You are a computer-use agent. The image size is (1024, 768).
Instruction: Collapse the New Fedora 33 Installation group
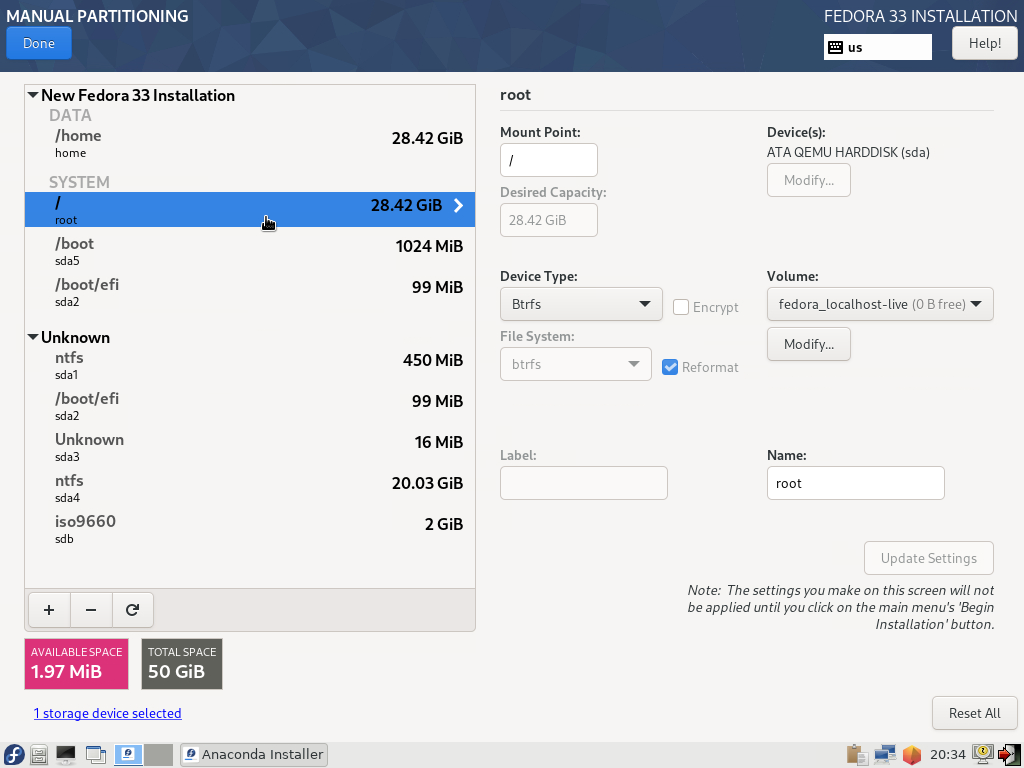33,95
